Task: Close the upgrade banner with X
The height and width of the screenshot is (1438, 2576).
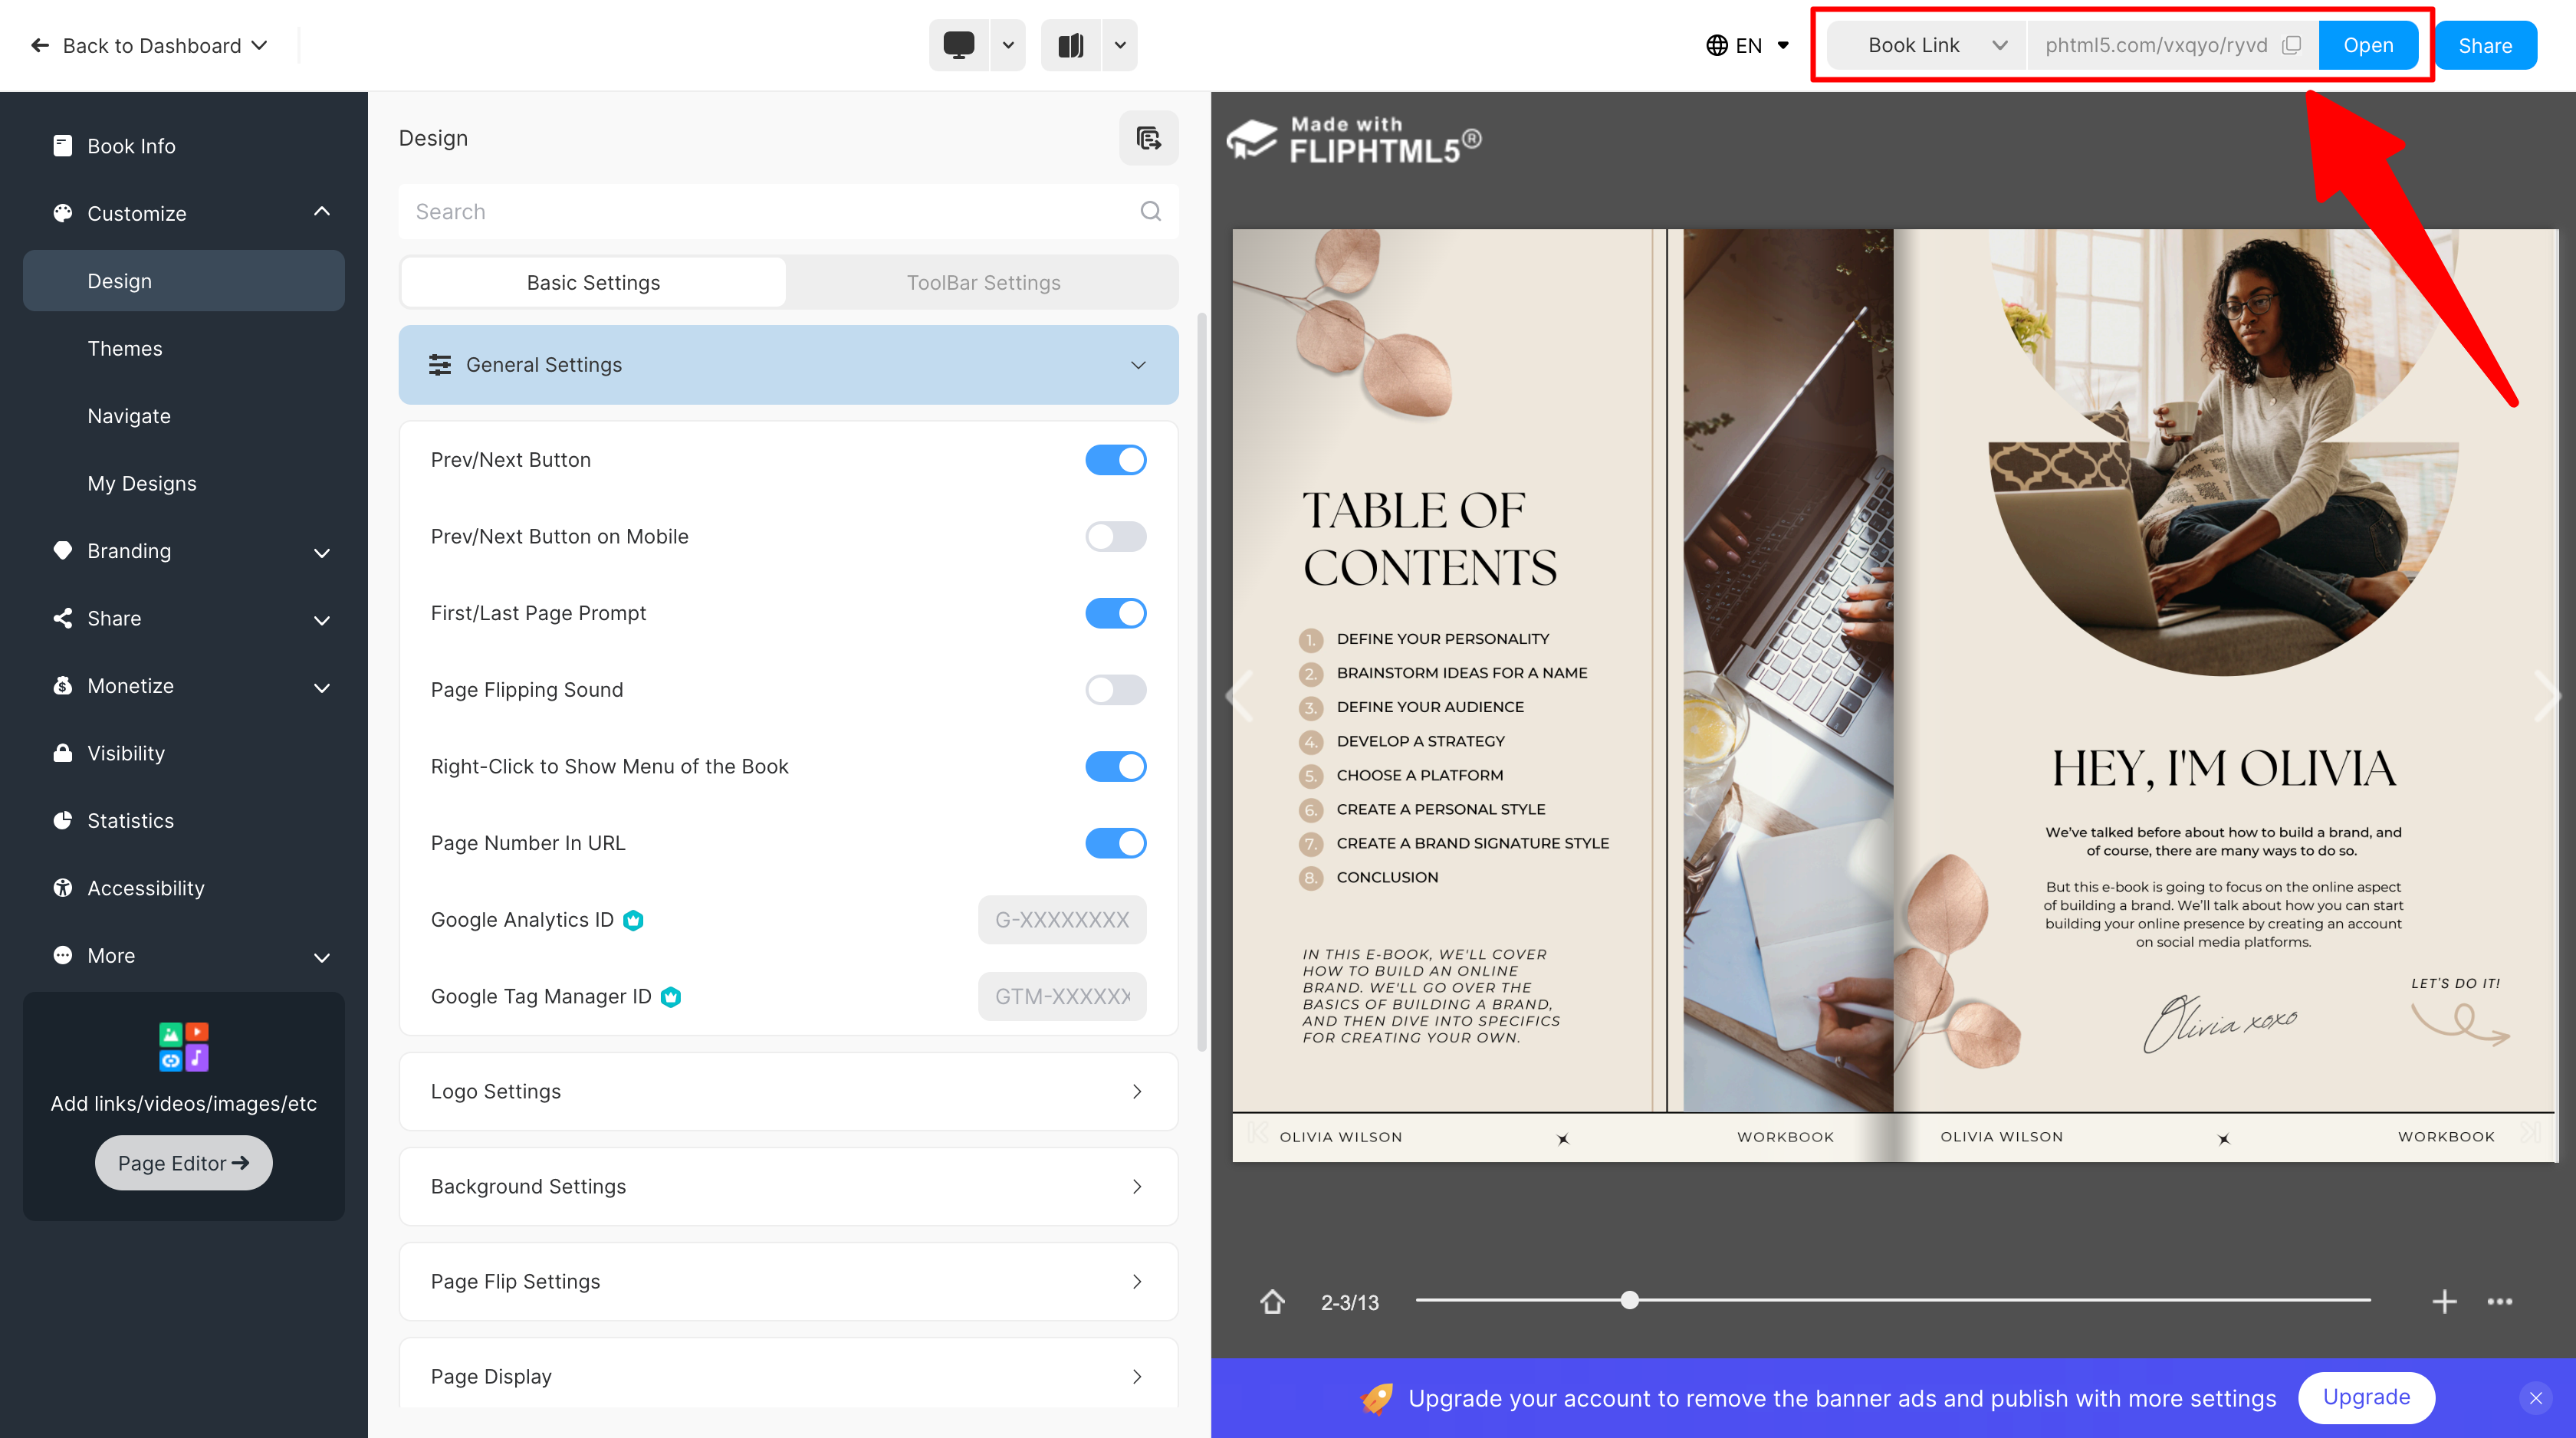Action: click(2535, 1398)
